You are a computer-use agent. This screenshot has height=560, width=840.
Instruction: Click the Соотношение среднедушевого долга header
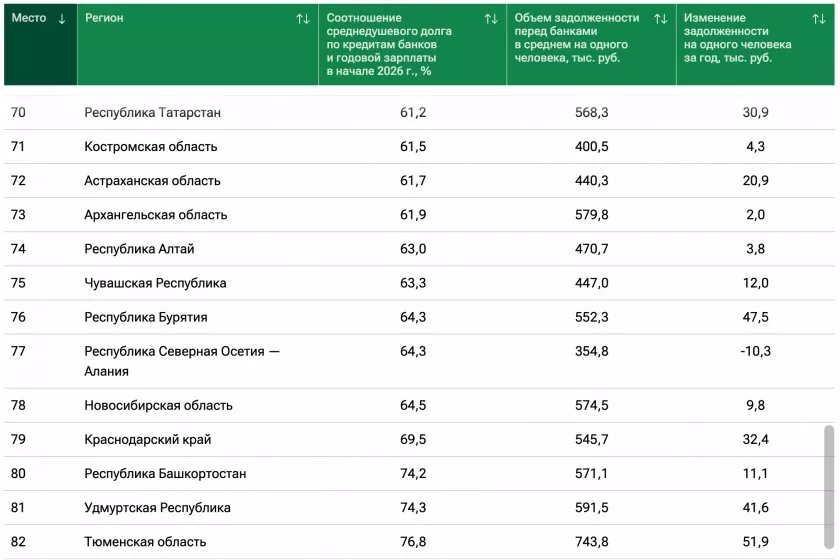point(389,45)
